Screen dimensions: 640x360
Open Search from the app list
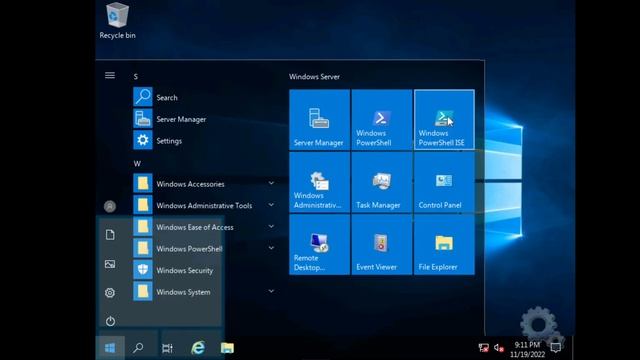point(204,97)
